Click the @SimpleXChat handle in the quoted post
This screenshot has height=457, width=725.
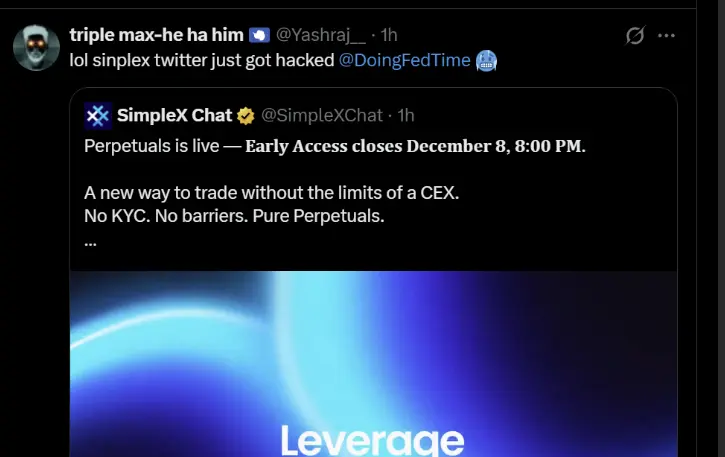(322, 116)
